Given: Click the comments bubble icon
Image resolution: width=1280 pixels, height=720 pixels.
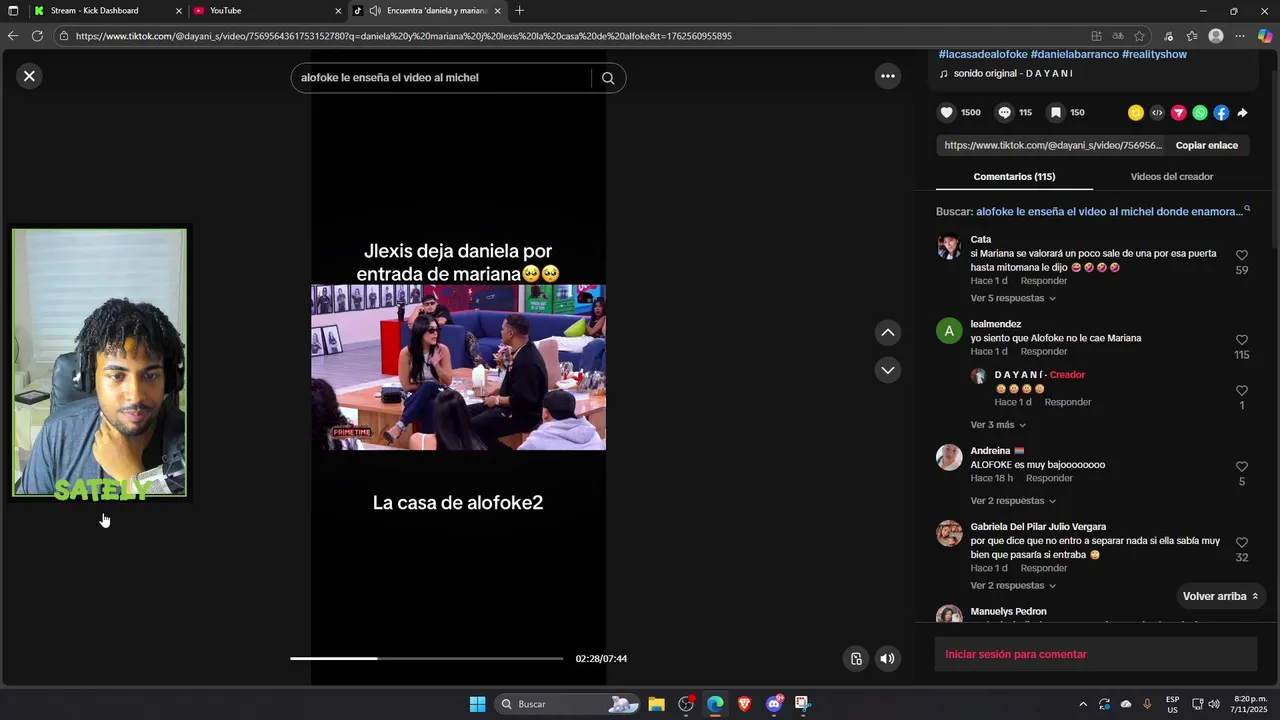Looking at the screenshot, I should pyautogui.click(x=1005, y=113).
